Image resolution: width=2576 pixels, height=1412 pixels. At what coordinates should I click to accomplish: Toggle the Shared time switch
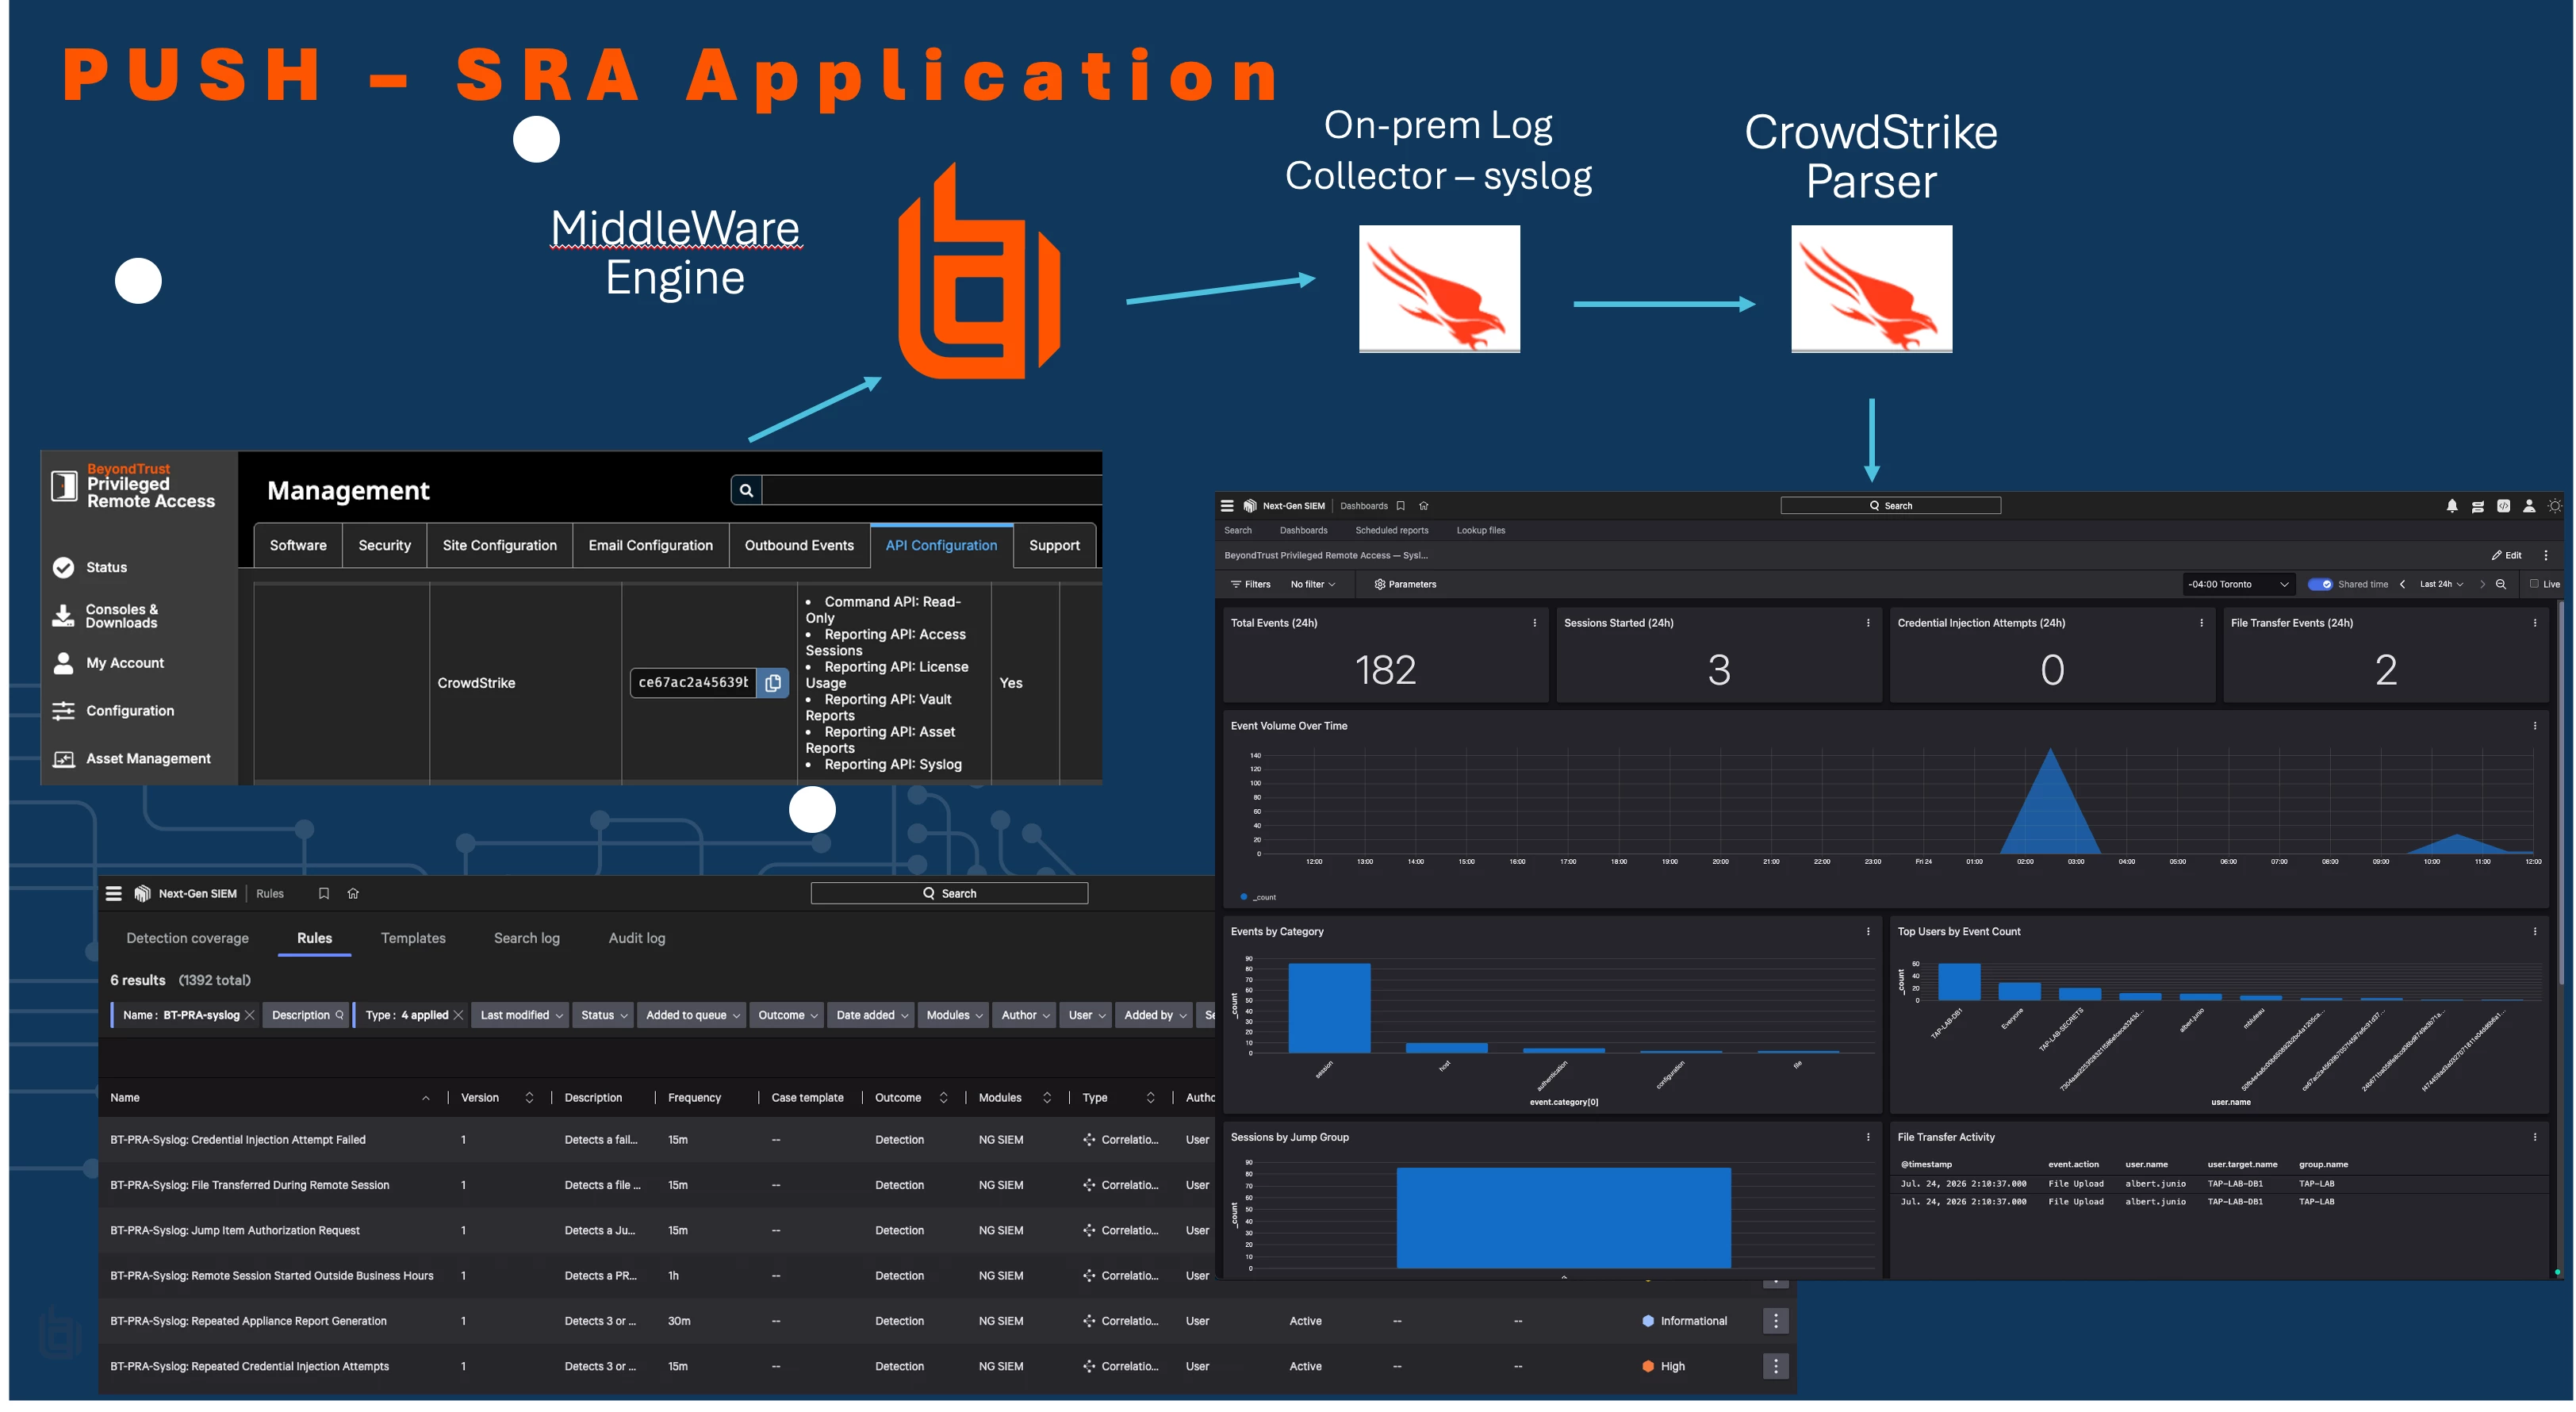(2320, 584)
